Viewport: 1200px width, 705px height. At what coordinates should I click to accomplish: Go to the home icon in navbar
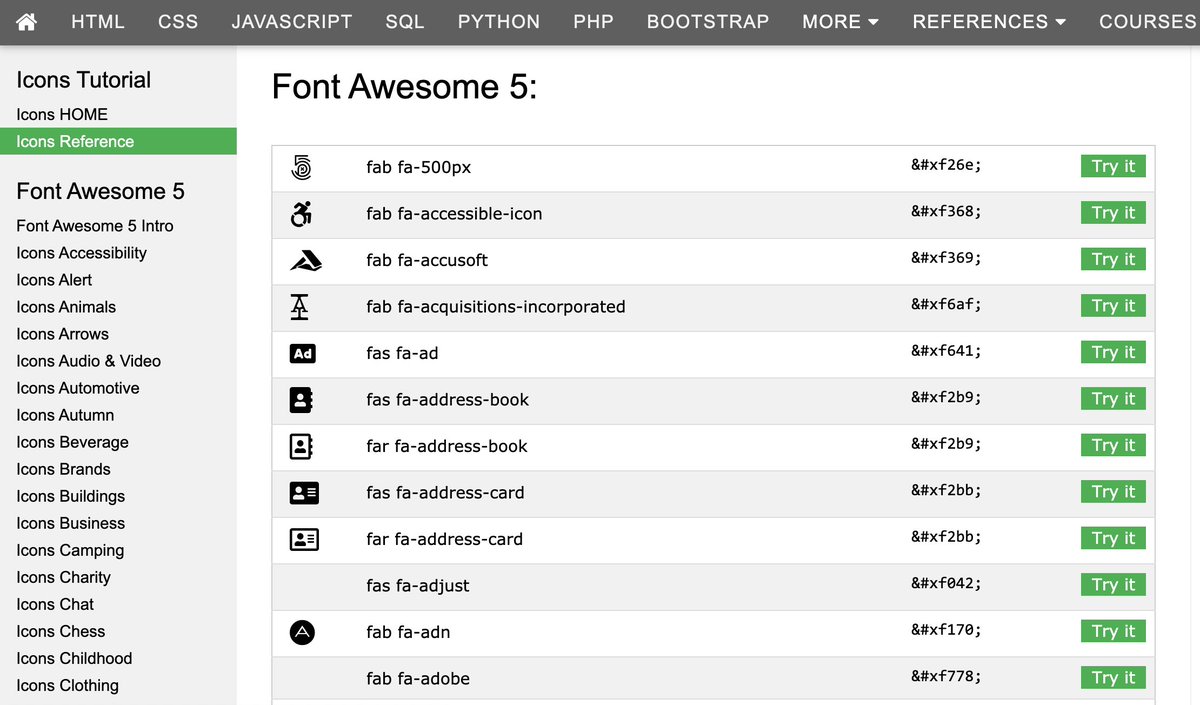pyautogui.click(x=27, y=21)
